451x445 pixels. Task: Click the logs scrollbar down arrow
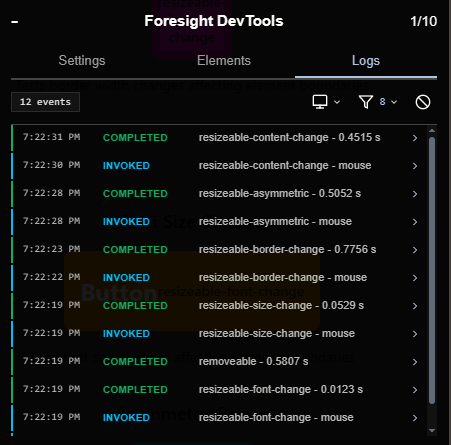tap(432, 431)
